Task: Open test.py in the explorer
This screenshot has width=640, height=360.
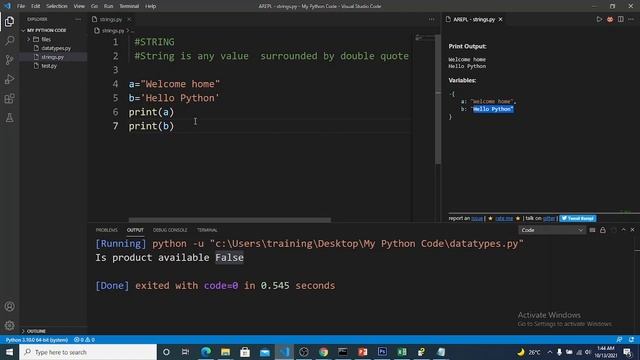Action: [49, 66]
